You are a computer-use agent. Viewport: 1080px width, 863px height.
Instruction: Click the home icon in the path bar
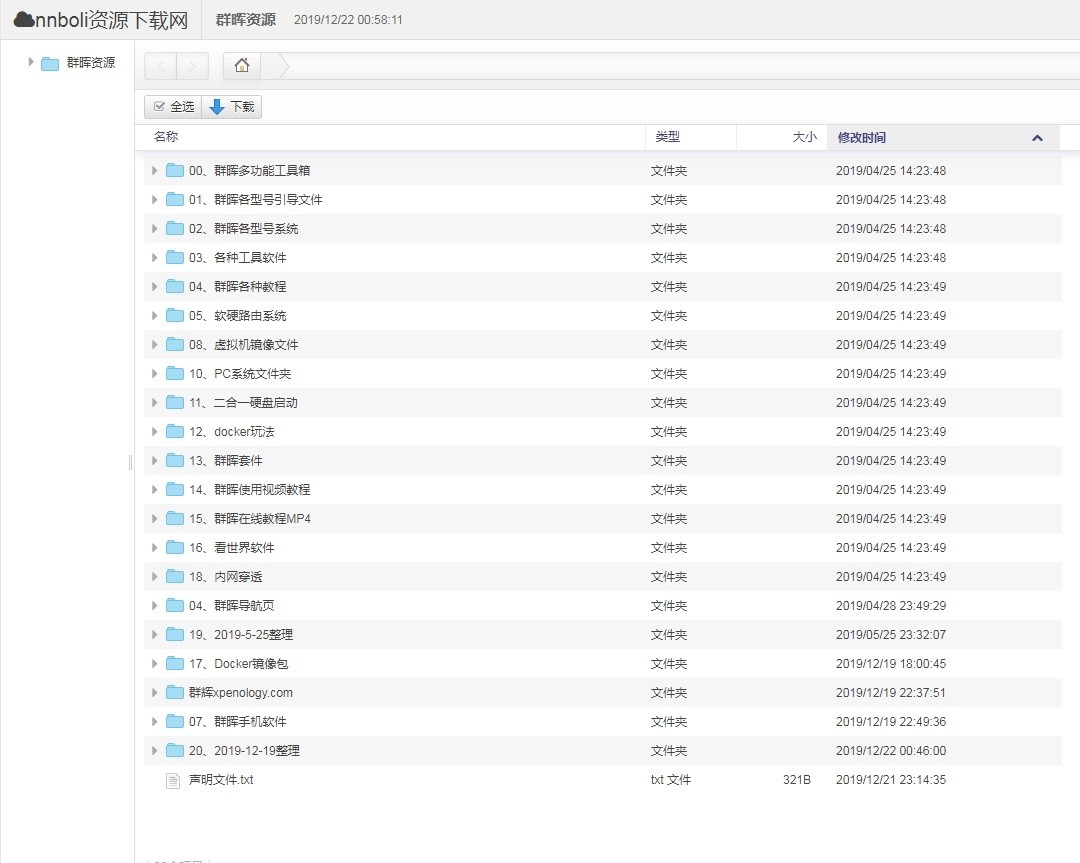242,65
